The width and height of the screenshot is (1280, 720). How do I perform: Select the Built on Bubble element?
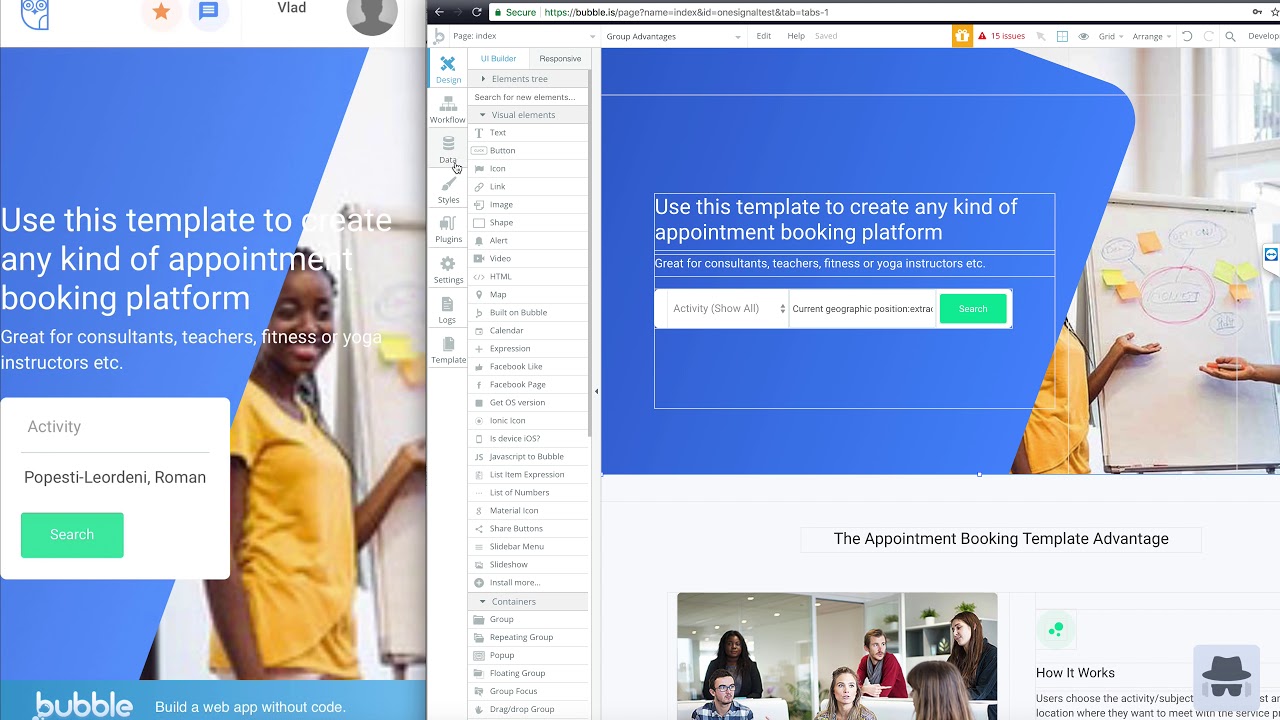529,313
